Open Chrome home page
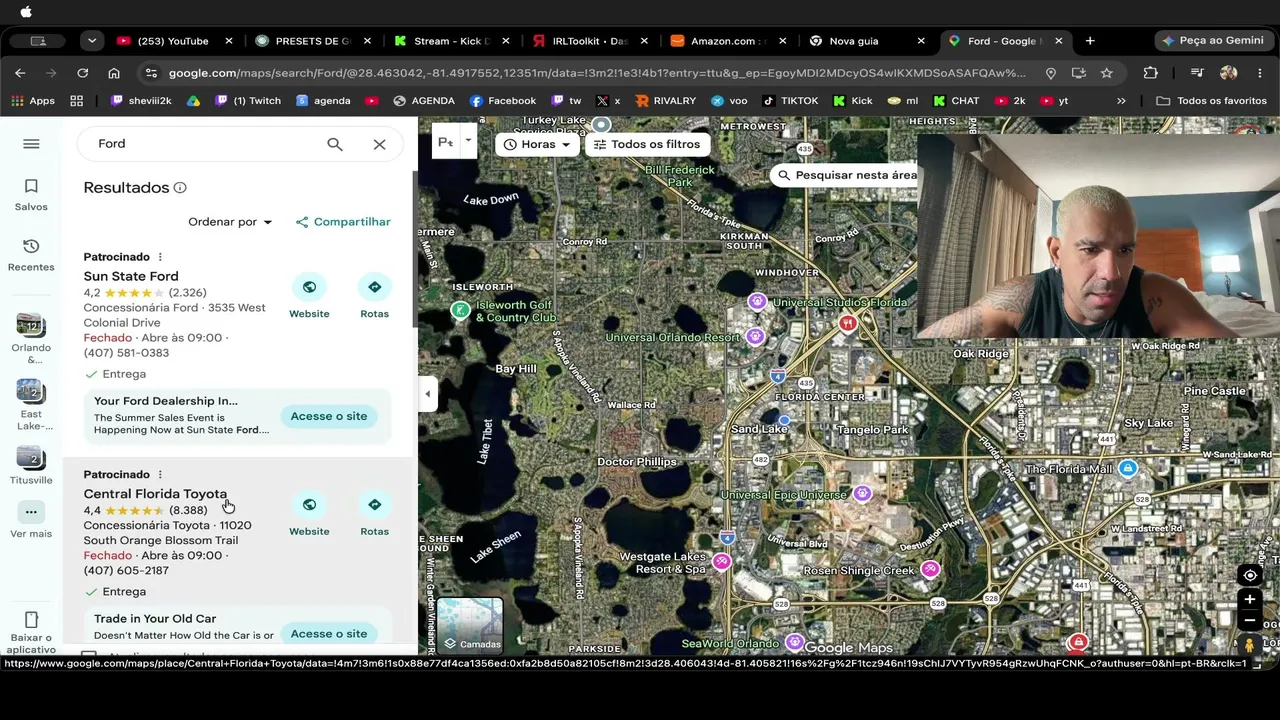Viewport: 1280px width, 720px height. pyautogui.click(x=114, y=73)
